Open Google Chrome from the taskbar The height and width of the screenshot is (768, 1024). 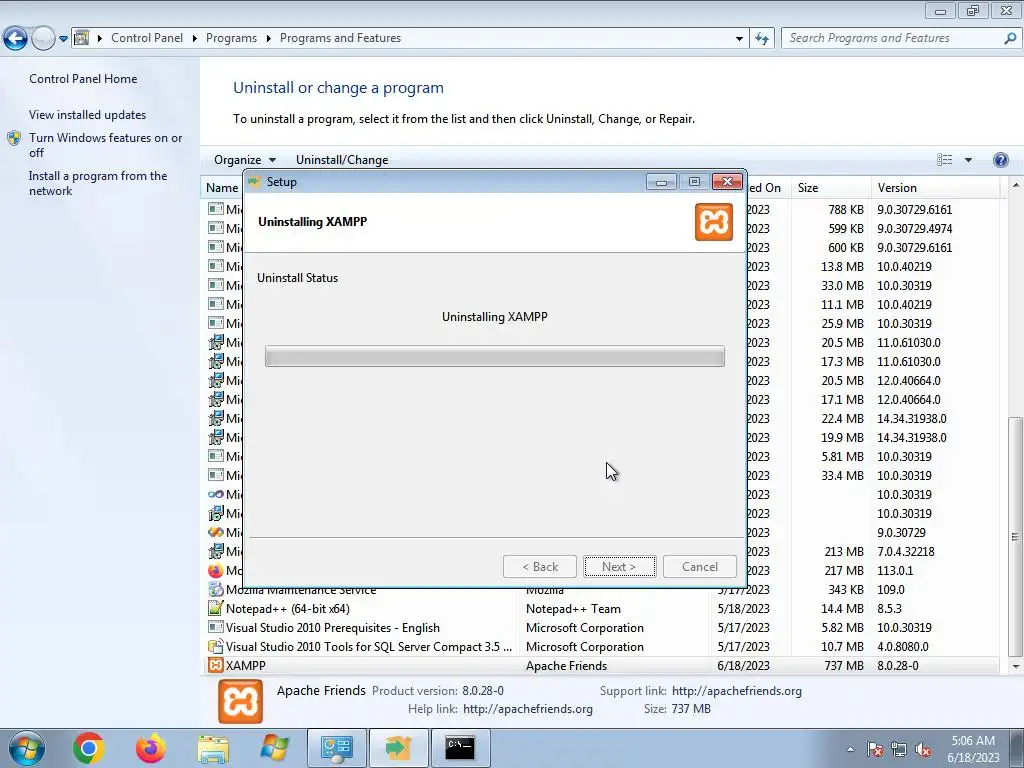point(88,748)
